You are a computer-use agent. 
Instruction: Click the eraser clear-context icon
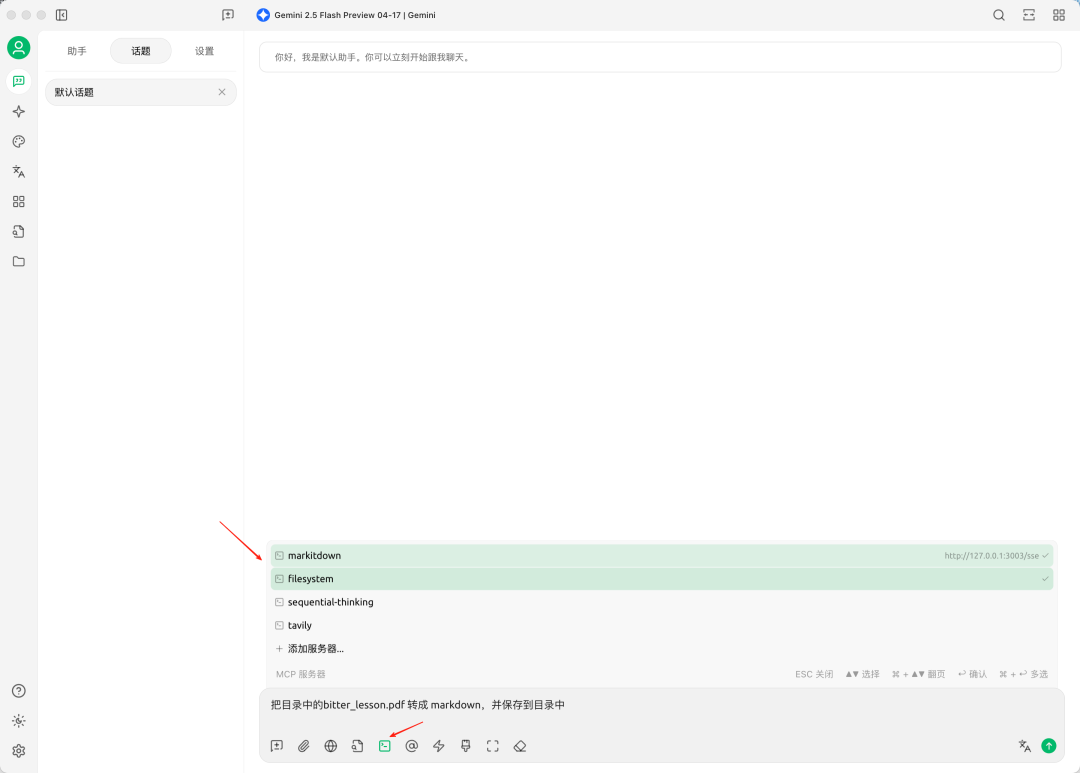pyautogui.click(x=520, y=746)
